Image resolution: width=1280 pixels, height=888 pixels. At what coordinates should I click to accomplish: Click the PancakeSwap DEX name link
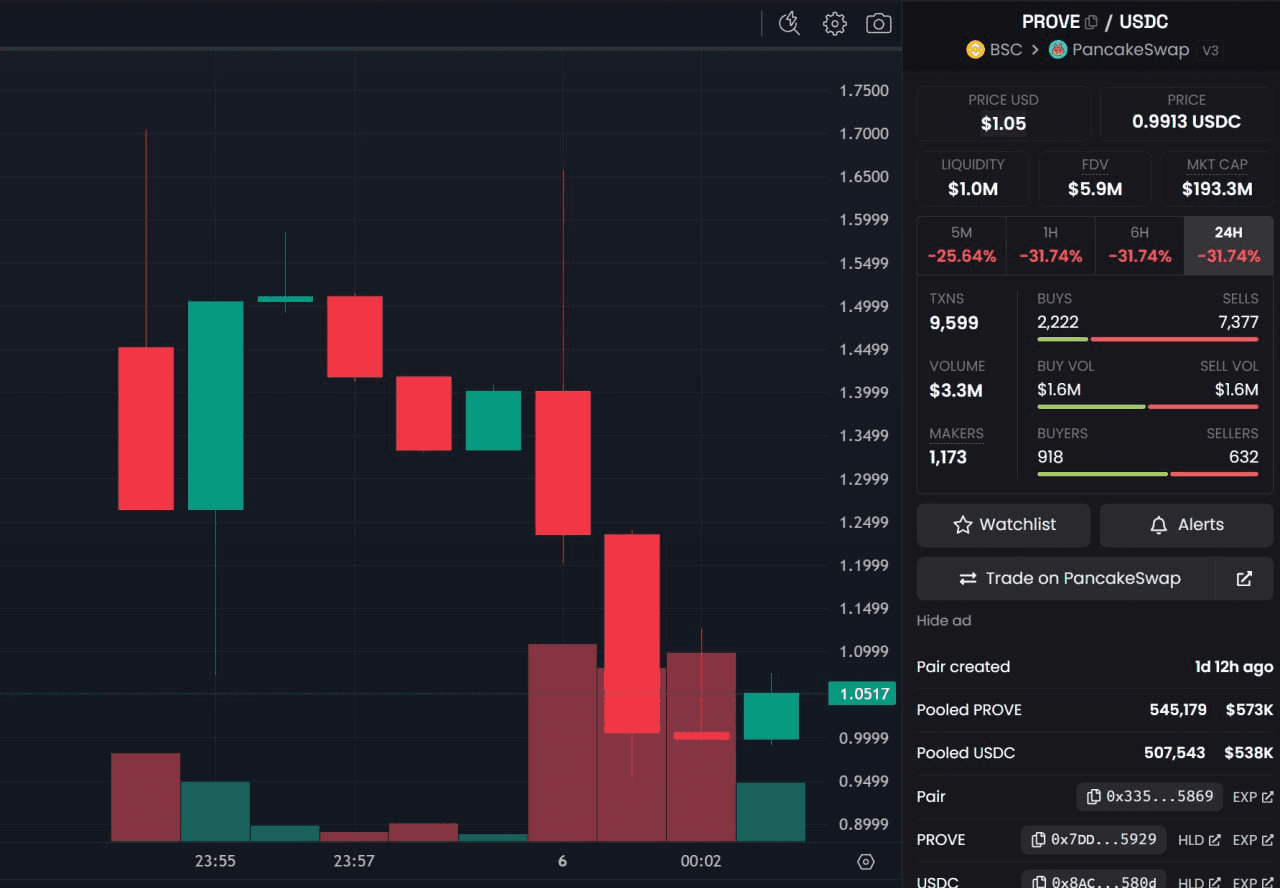click(1130, 49)
